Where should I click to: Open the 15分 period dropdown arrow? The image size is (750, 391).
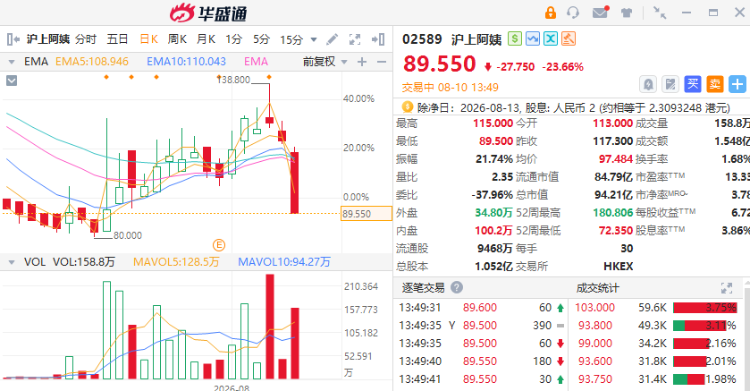(x=314, y=40)
